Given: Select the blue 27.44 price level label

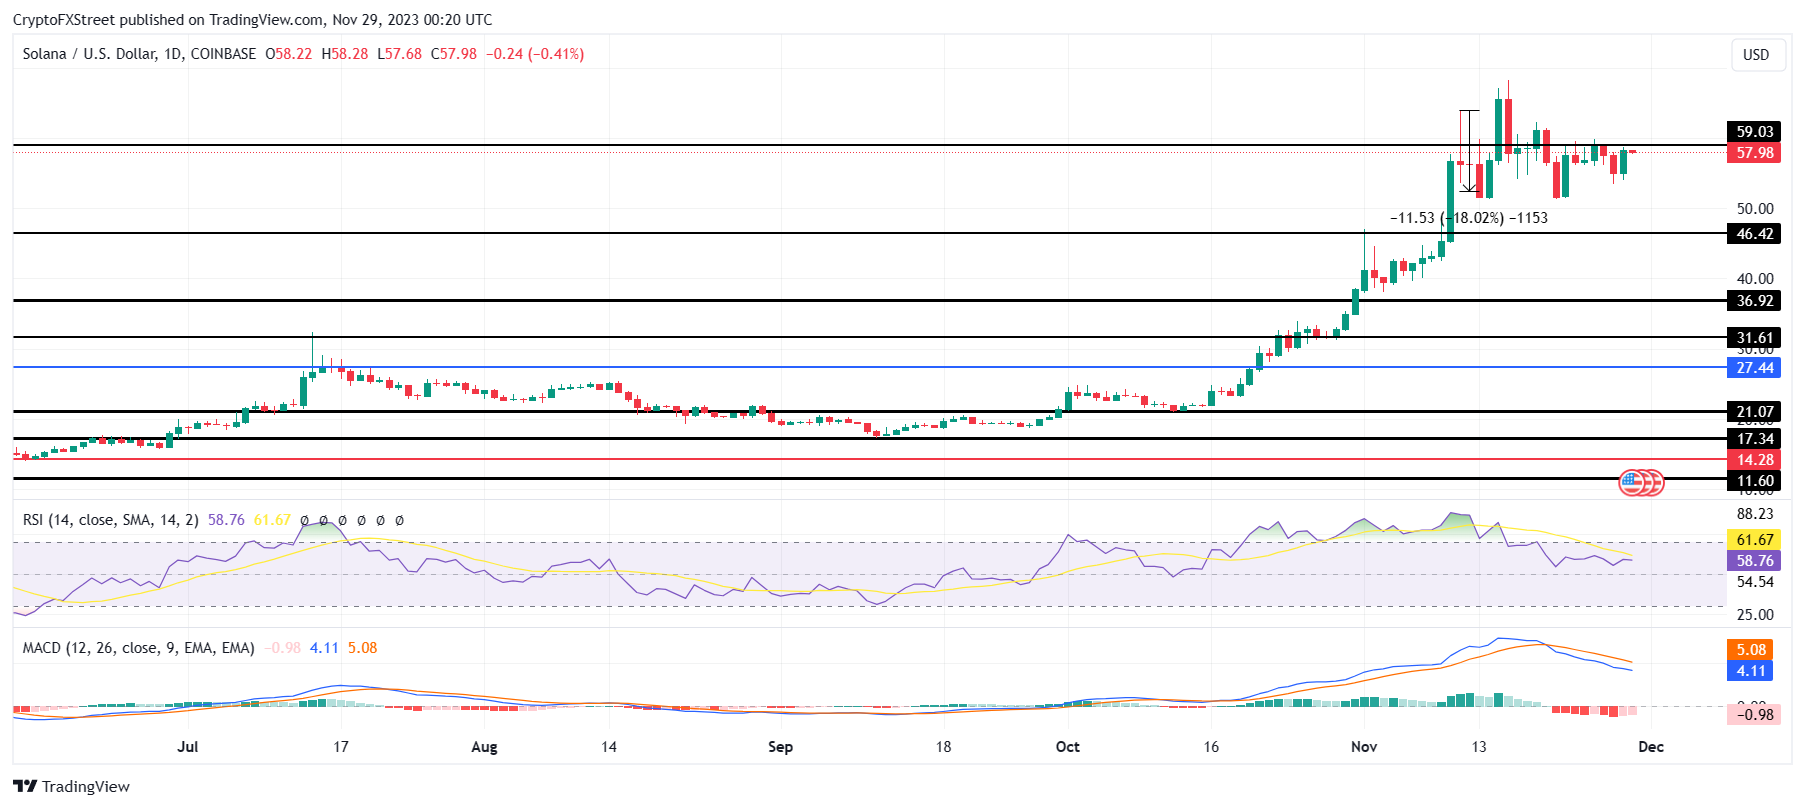Looking at the screenshot, I should tap(1754, 368).
